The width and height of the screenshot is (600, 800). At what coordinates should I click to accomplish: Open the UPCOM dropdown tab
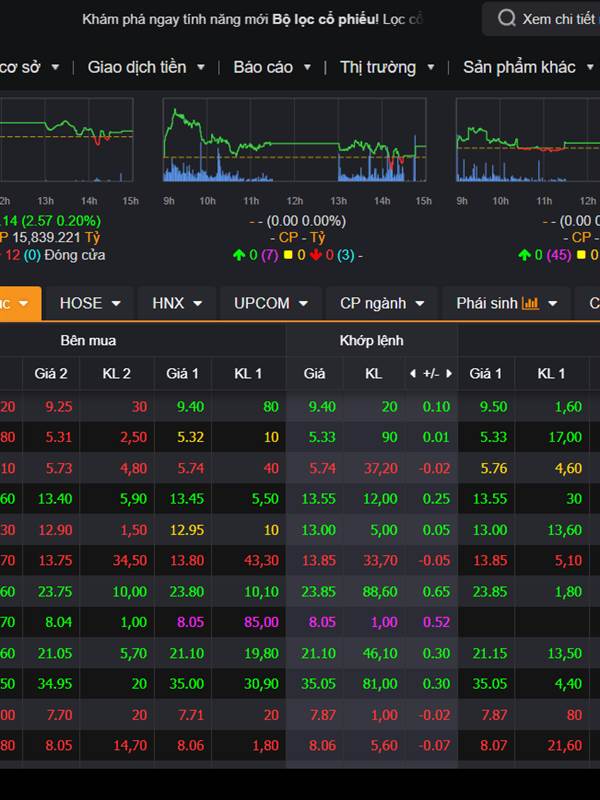coord(271,304)
